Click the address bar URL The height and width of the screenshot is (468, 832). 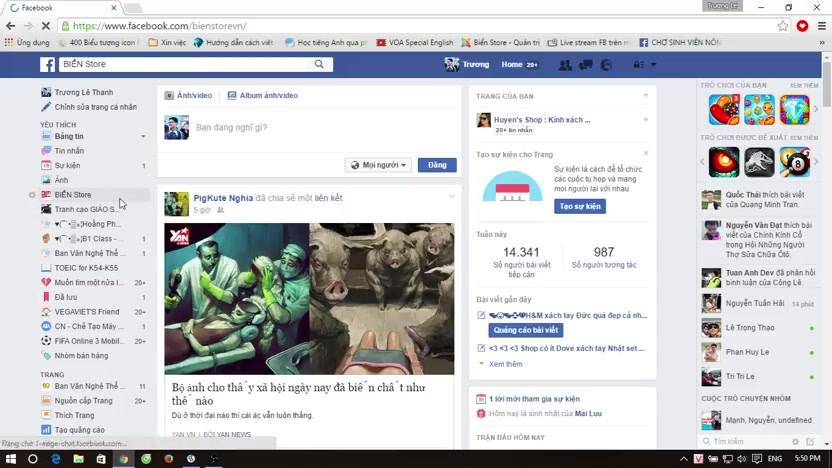click(159, 26)
